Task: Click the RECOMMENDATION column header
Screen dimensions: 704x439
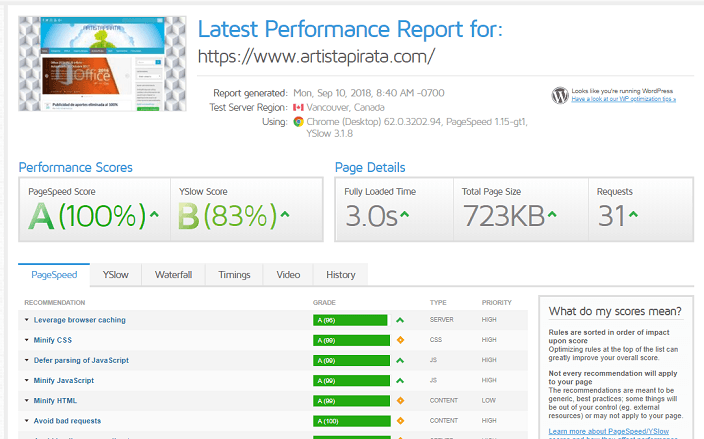Action: coord(55,303)
